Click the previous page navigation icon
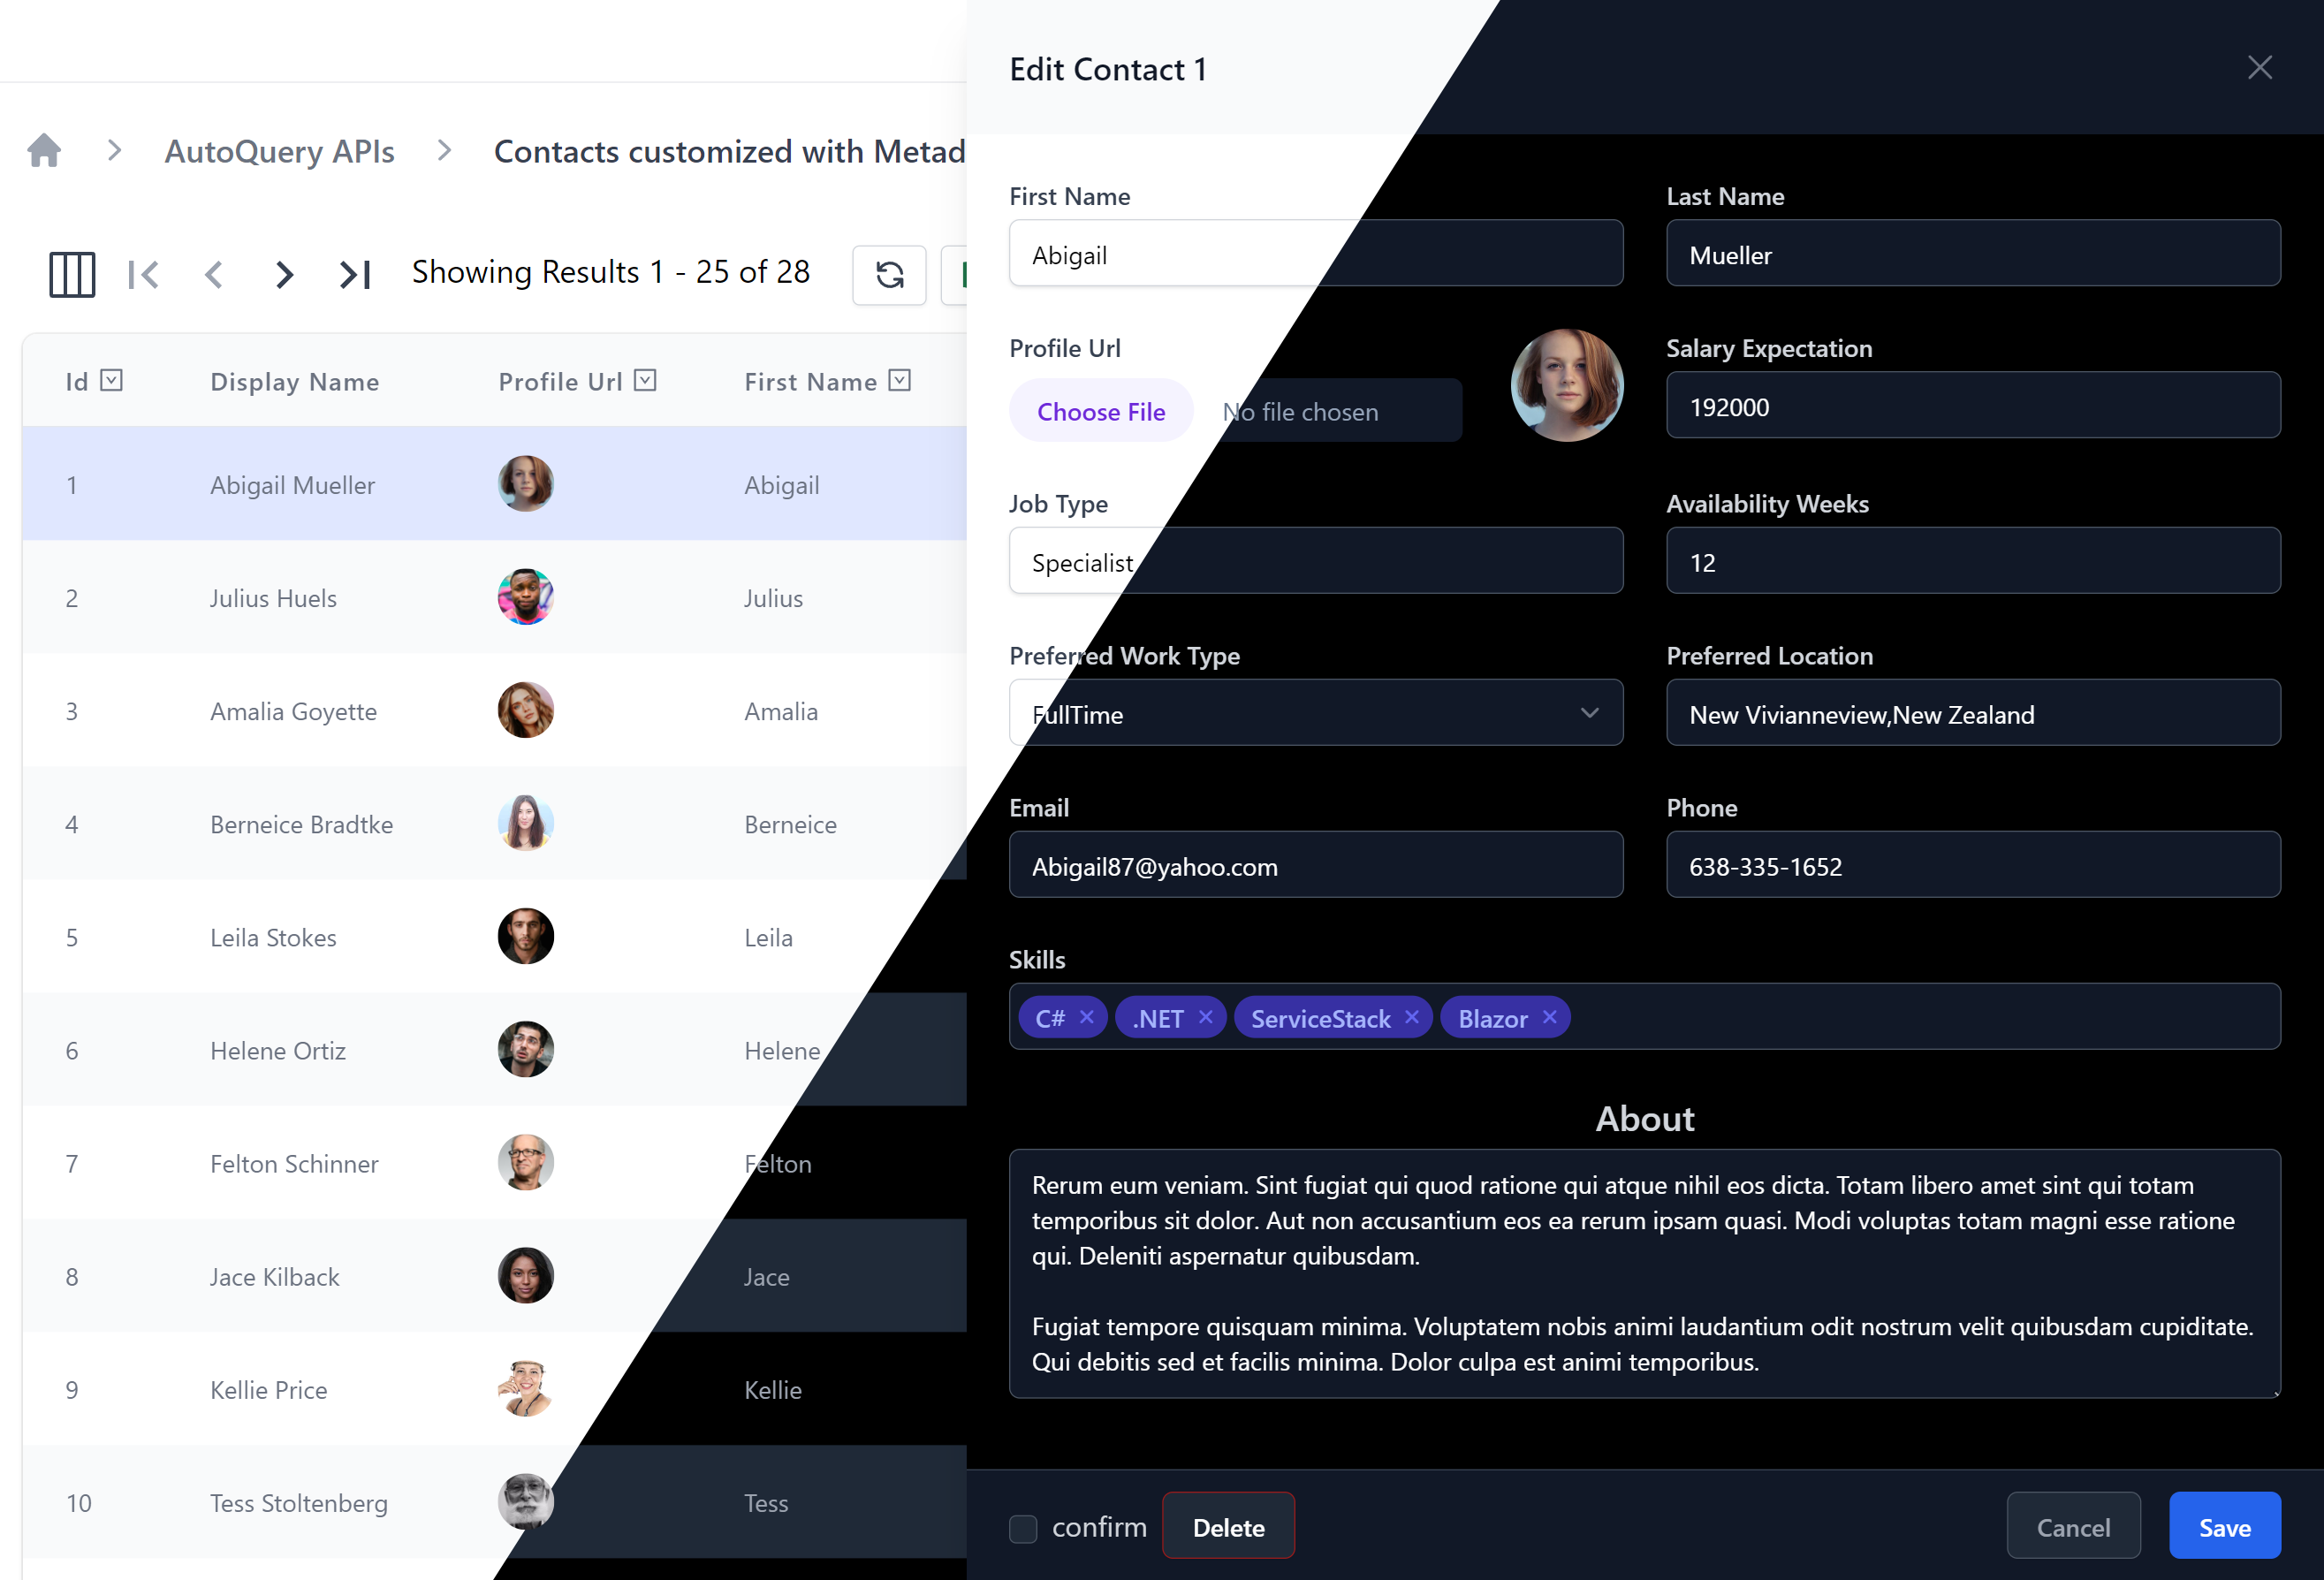Screen dimensions: 2324x1580 click(x=213, y=273)
